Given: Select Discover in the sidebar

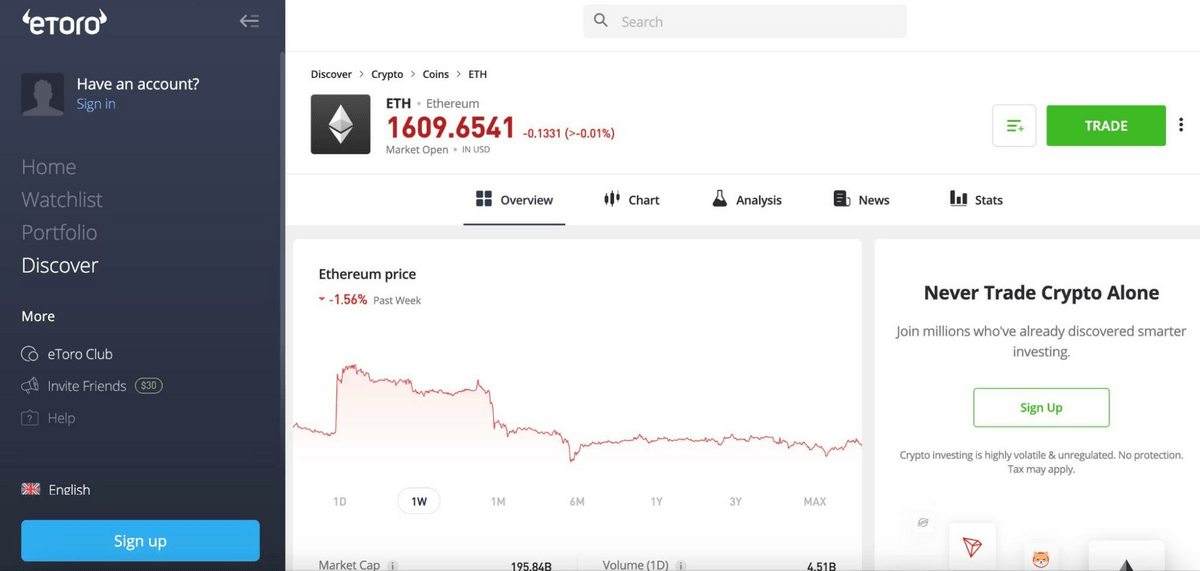Looking at the screenshot, I should (x=60, y=265).
